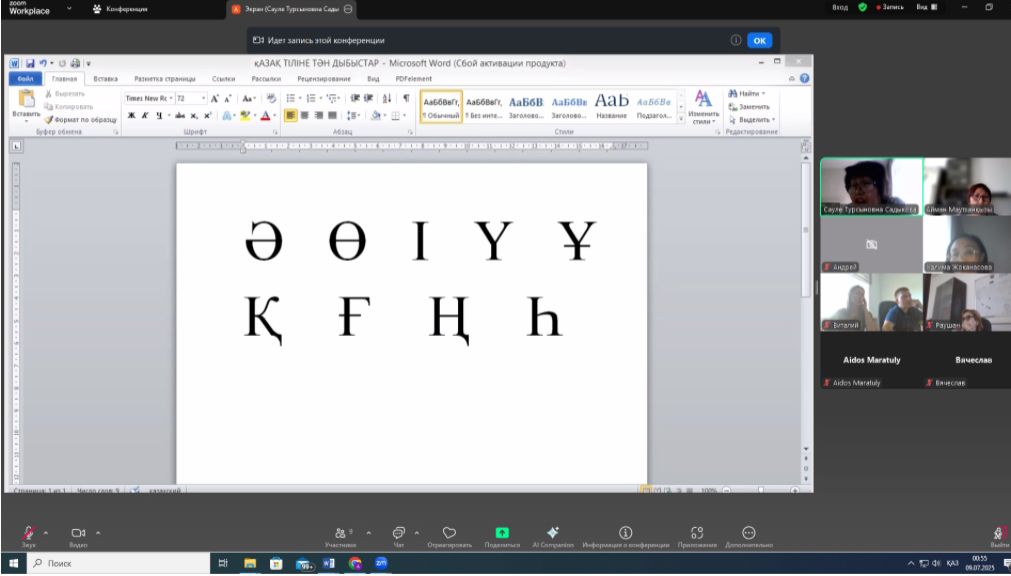Toggle bold formatting in Word ribbon
Screen dimensions: 1011x576
pyautogui.click(x=131, y=115)
